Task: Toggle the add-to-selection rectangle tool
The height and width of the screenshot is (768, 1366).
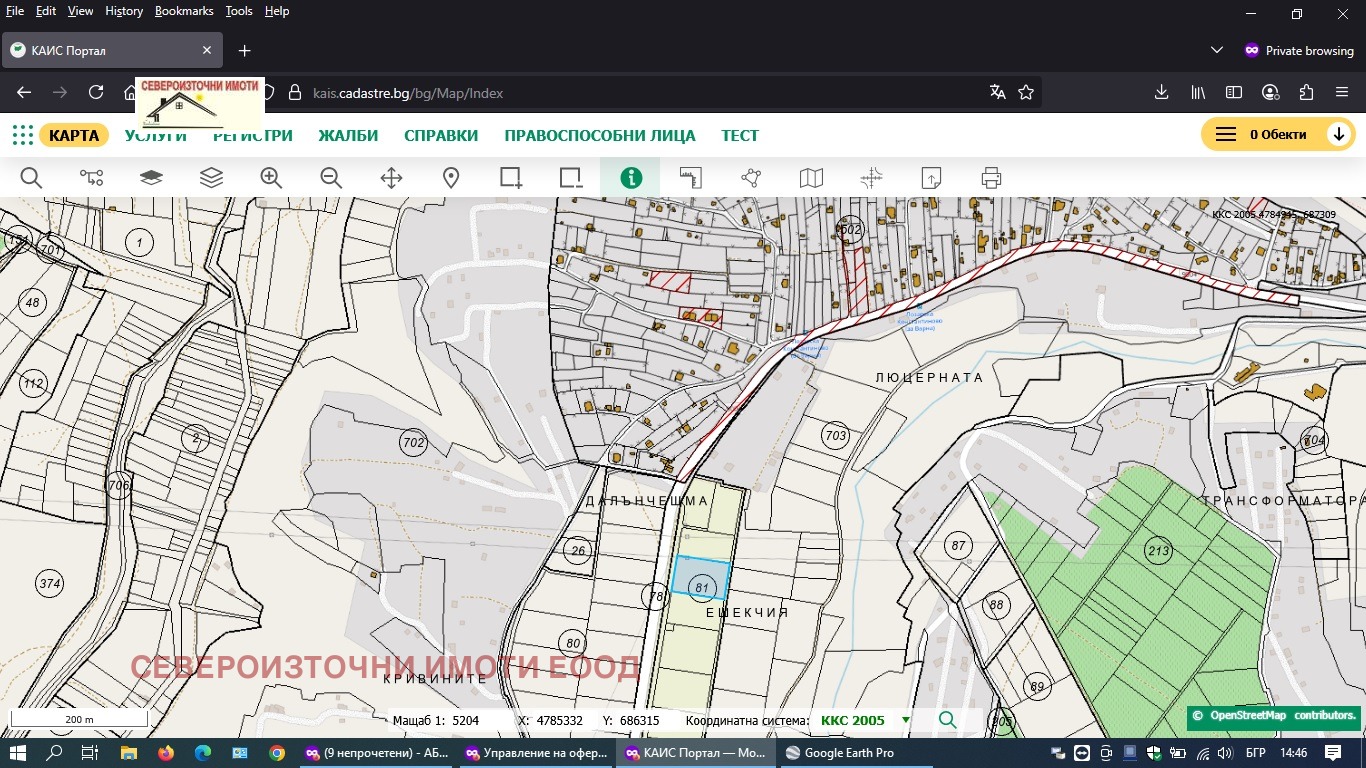Action: (x=511, y=178)
